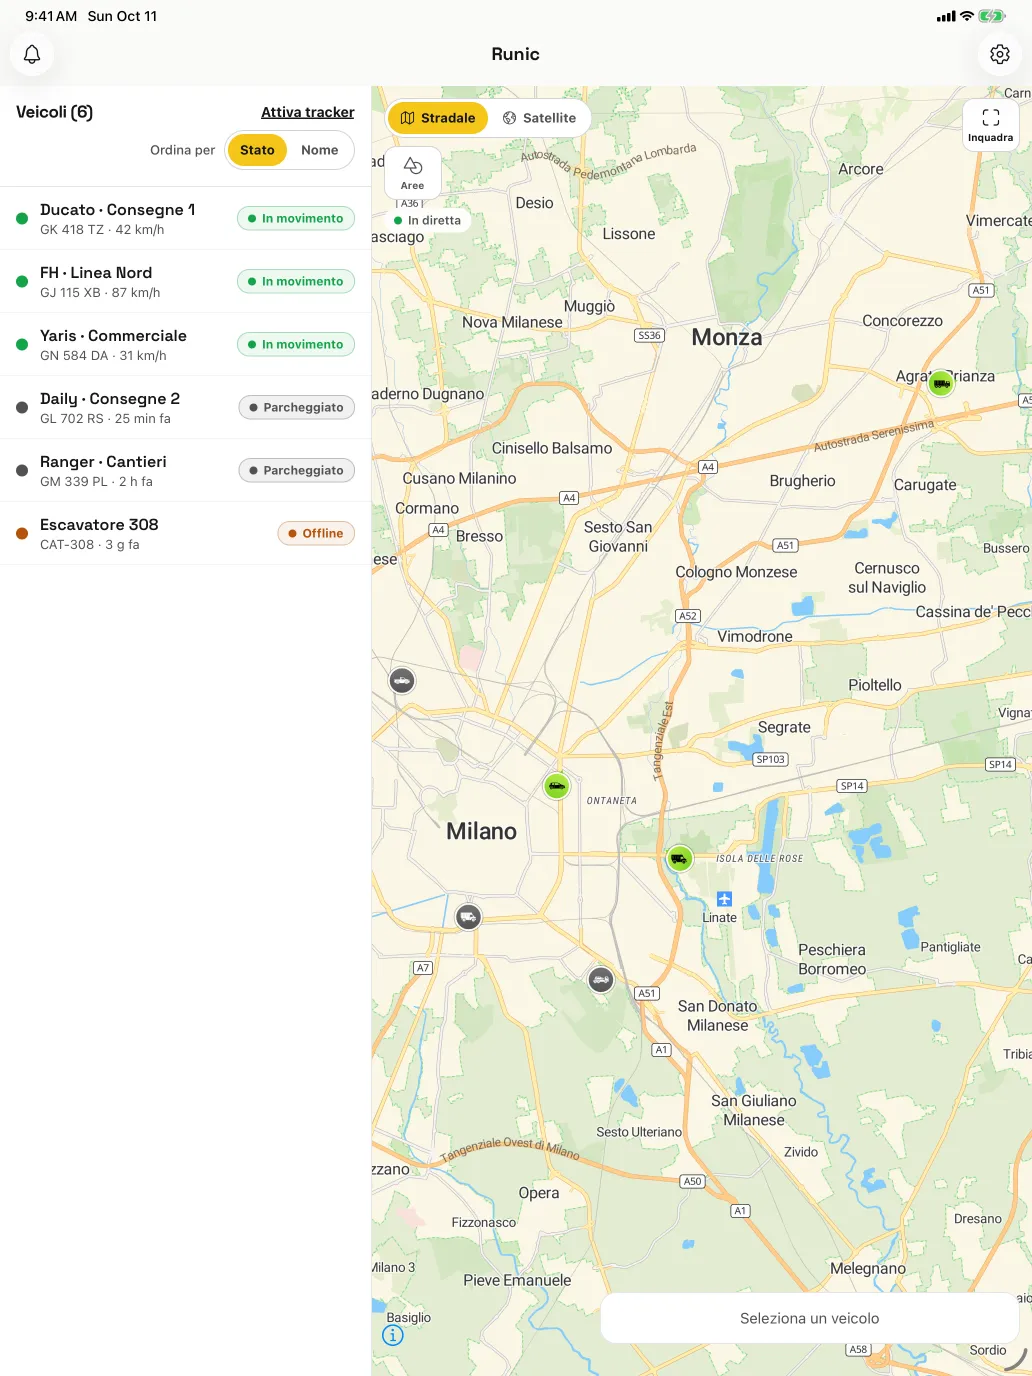The width and height of the screenshot is (1032, 1376).
Task: Click San Donato Milanese map label
Action: tap(718, 1016)
